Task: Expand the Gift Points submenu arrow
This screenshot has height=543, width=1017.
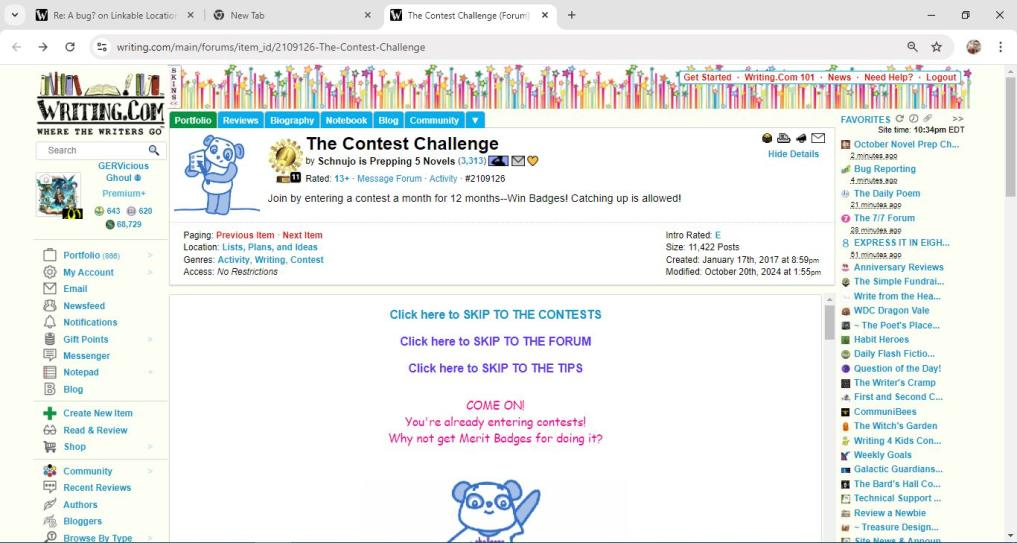Action: [x=150, y=339]
